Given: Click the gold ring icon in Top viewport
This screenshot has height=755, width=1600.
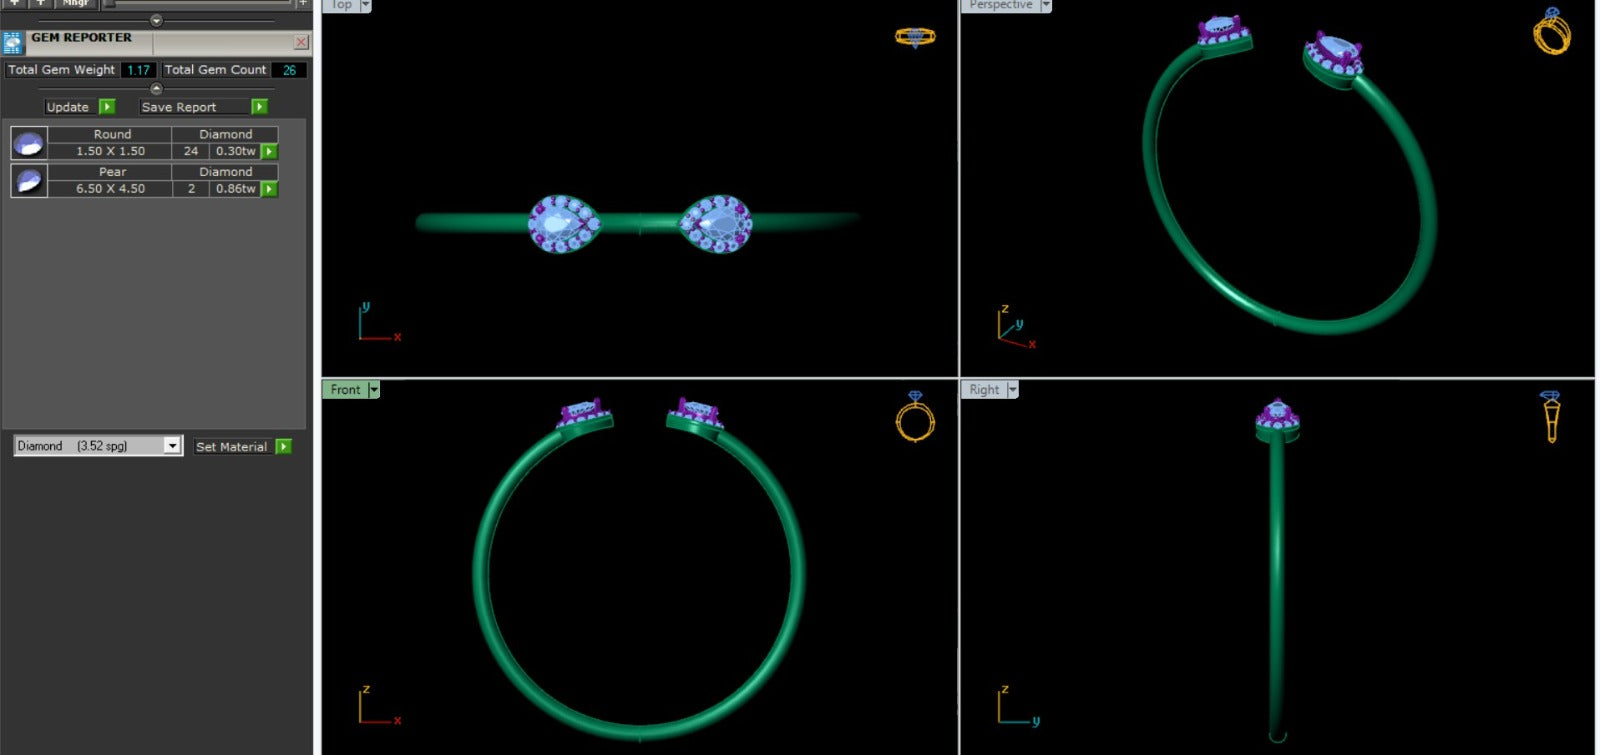Looking at the screenshot, I should 914,37.
